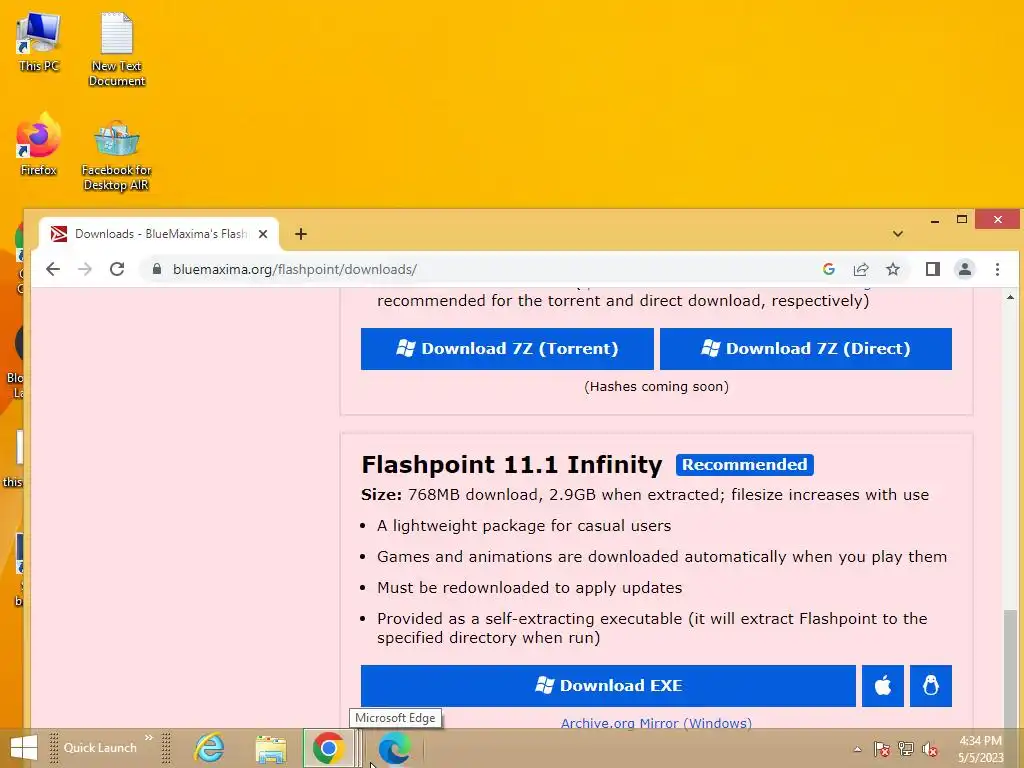This screenshot has width=1024, height=768.
Task: Show hidden tray icons arrow
Action: click(857, 749)
